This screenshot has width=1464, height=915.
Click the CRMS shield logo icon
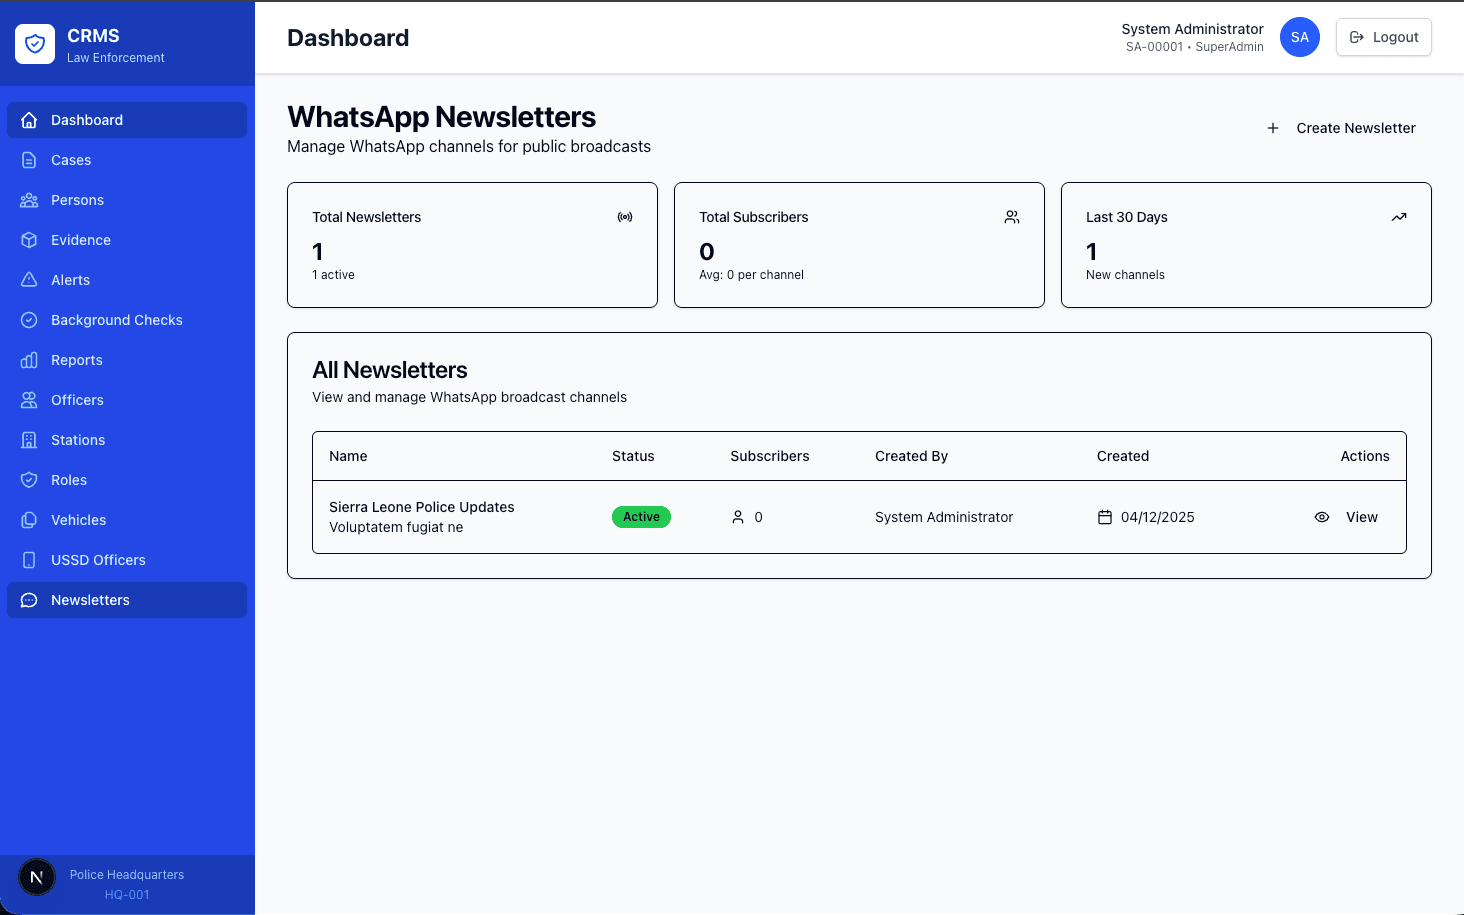click(35, 44)
